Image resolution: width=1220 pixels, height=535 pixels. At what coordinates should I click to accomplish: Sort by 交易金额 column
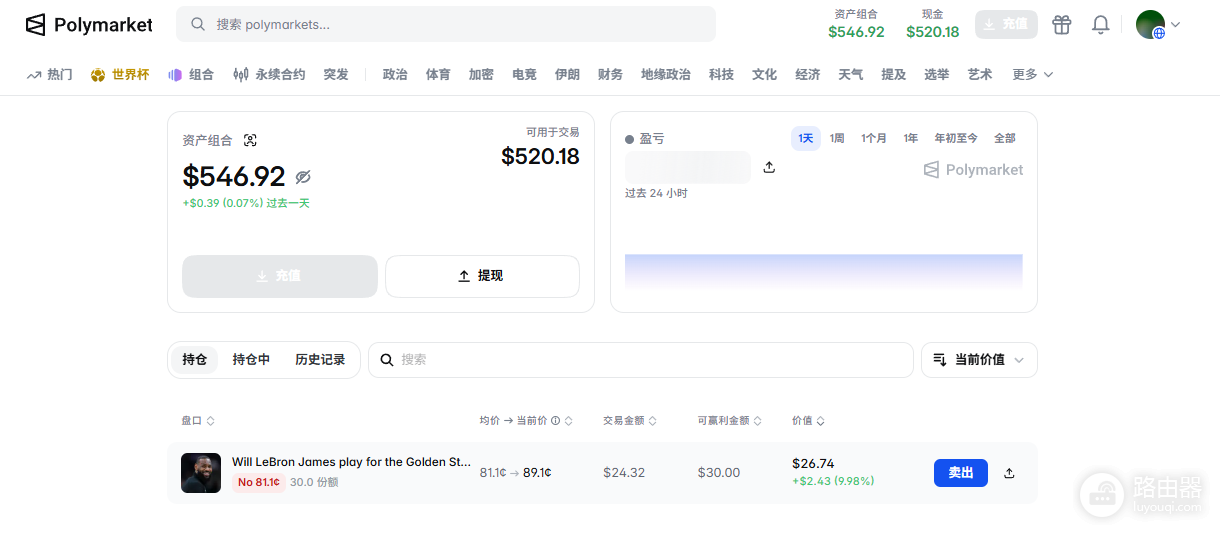[630, 421]
